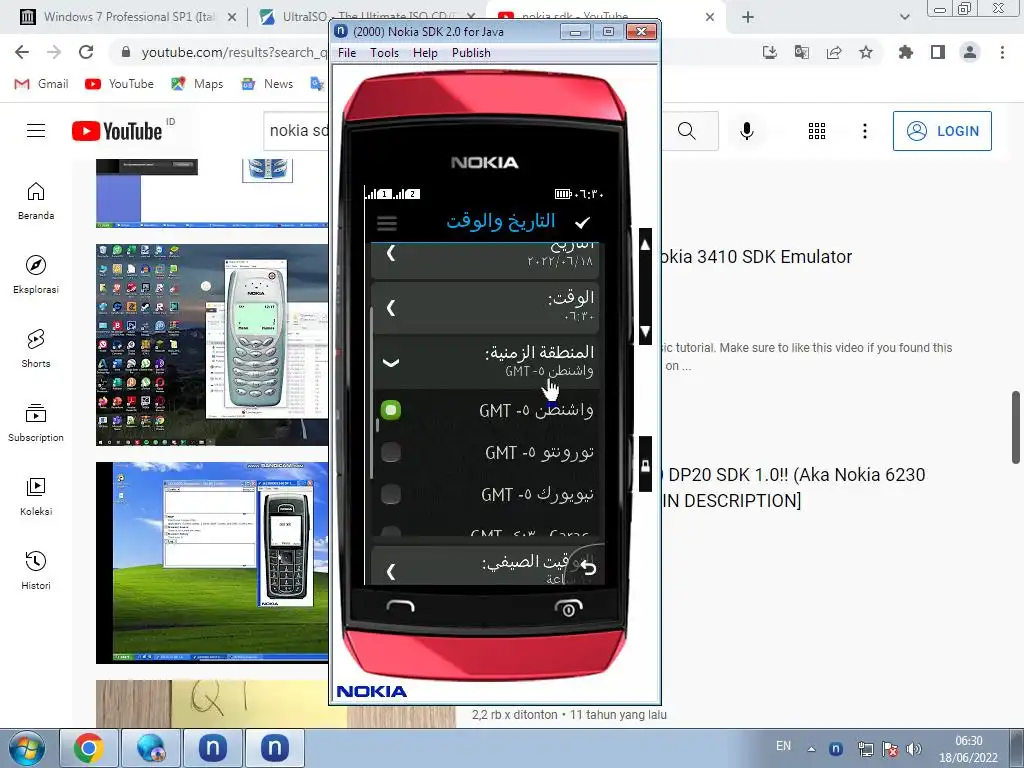Open the Chrome tab search dropdown arrow
This screenshot has height=768, width=1024.
pos(904,18)
